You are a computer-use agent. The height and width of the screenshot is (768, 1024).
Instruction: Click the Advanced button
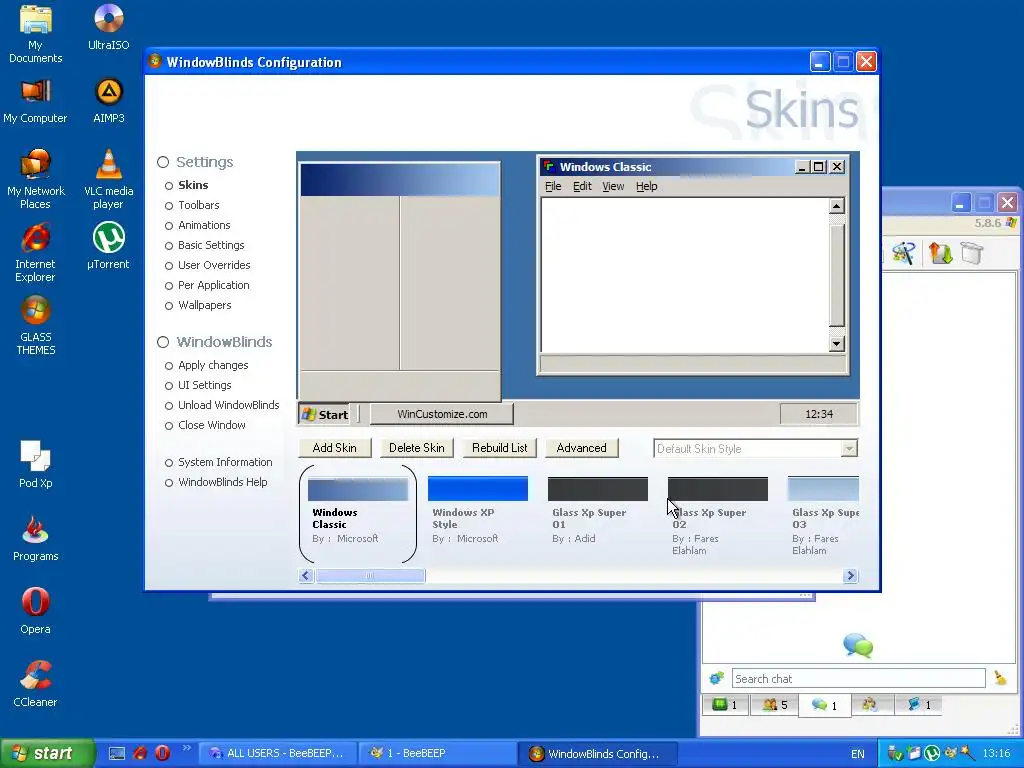[x=581, y=448]
